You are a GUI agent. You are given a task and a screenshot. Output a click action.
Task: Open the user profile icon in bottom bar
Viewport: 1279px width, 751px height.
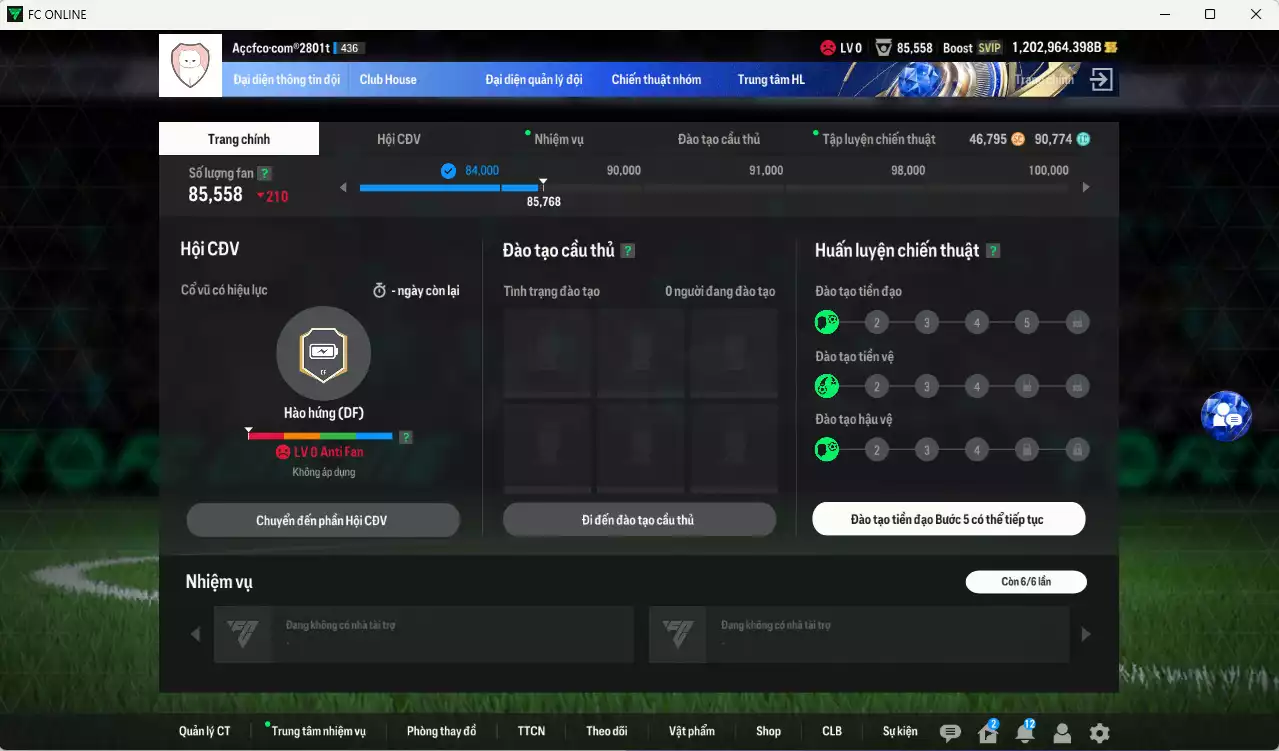[1062, 733]
